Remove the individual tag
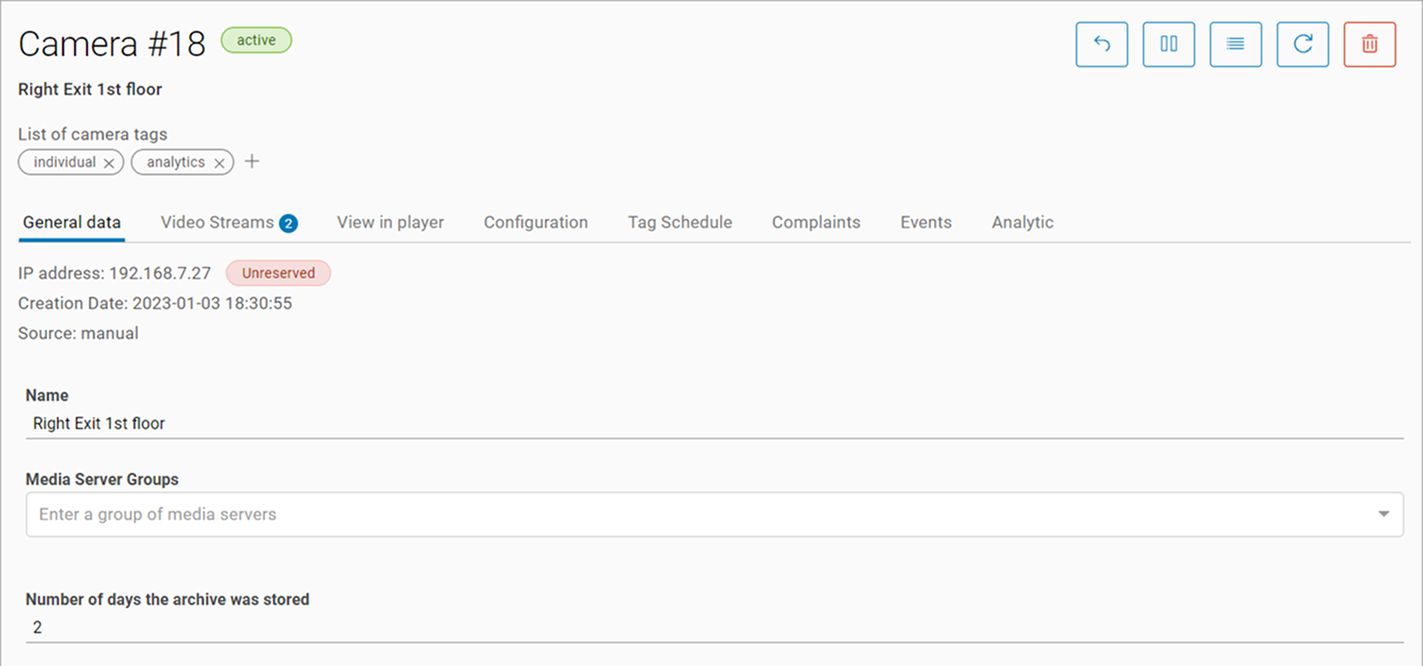 point(109,163)
